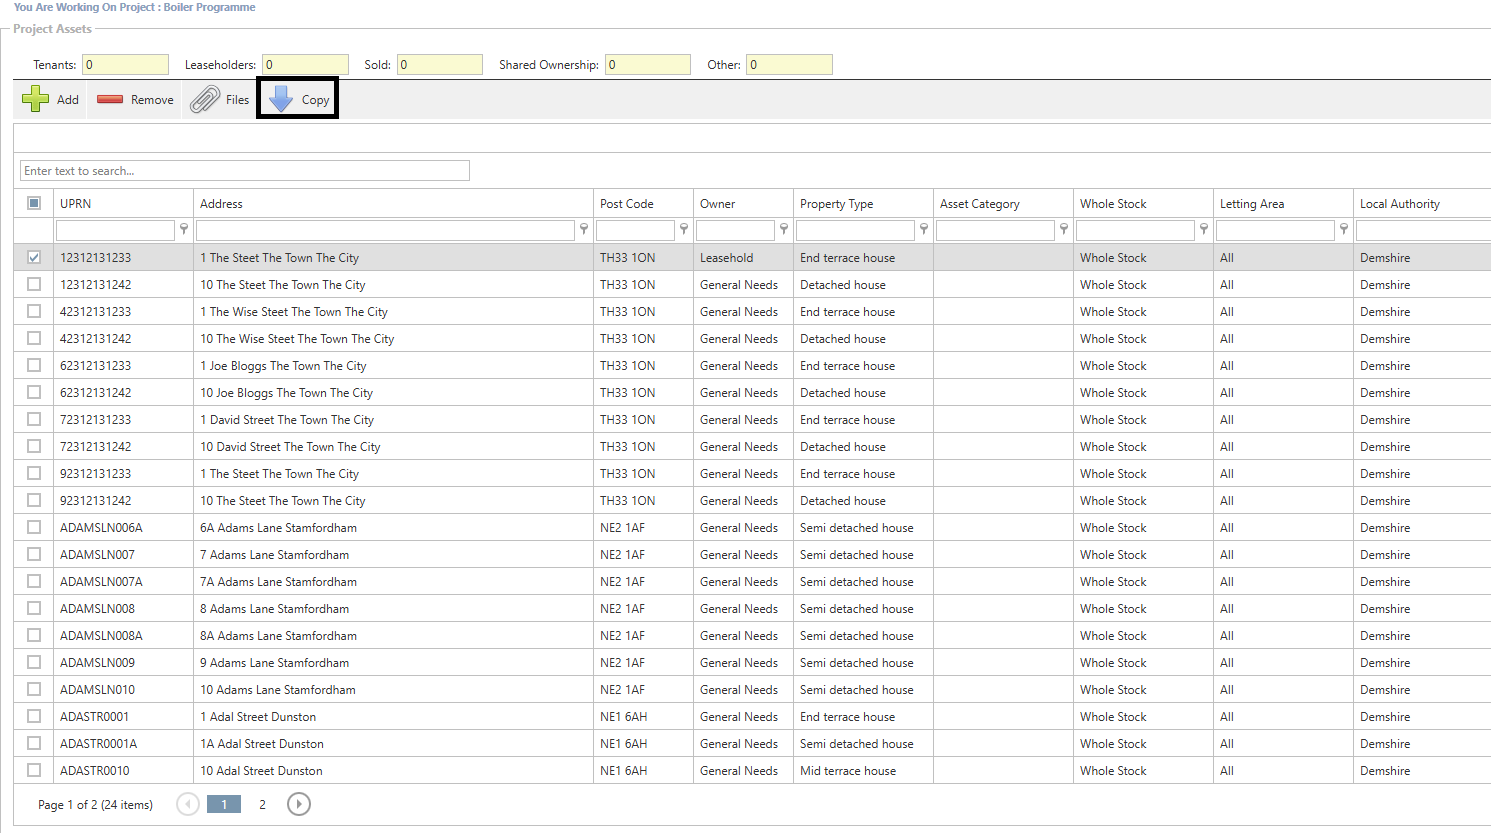Screen dimensions: 1491x833
Task: Uncheck the row for UPRN 12312131233
Action: coord(34,257)
